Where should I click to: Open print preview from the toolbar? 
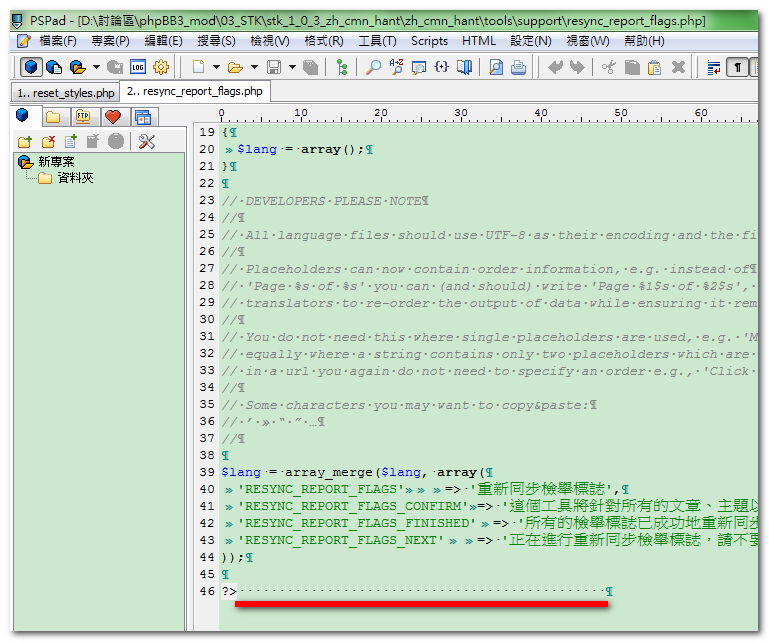coord(496,67)
